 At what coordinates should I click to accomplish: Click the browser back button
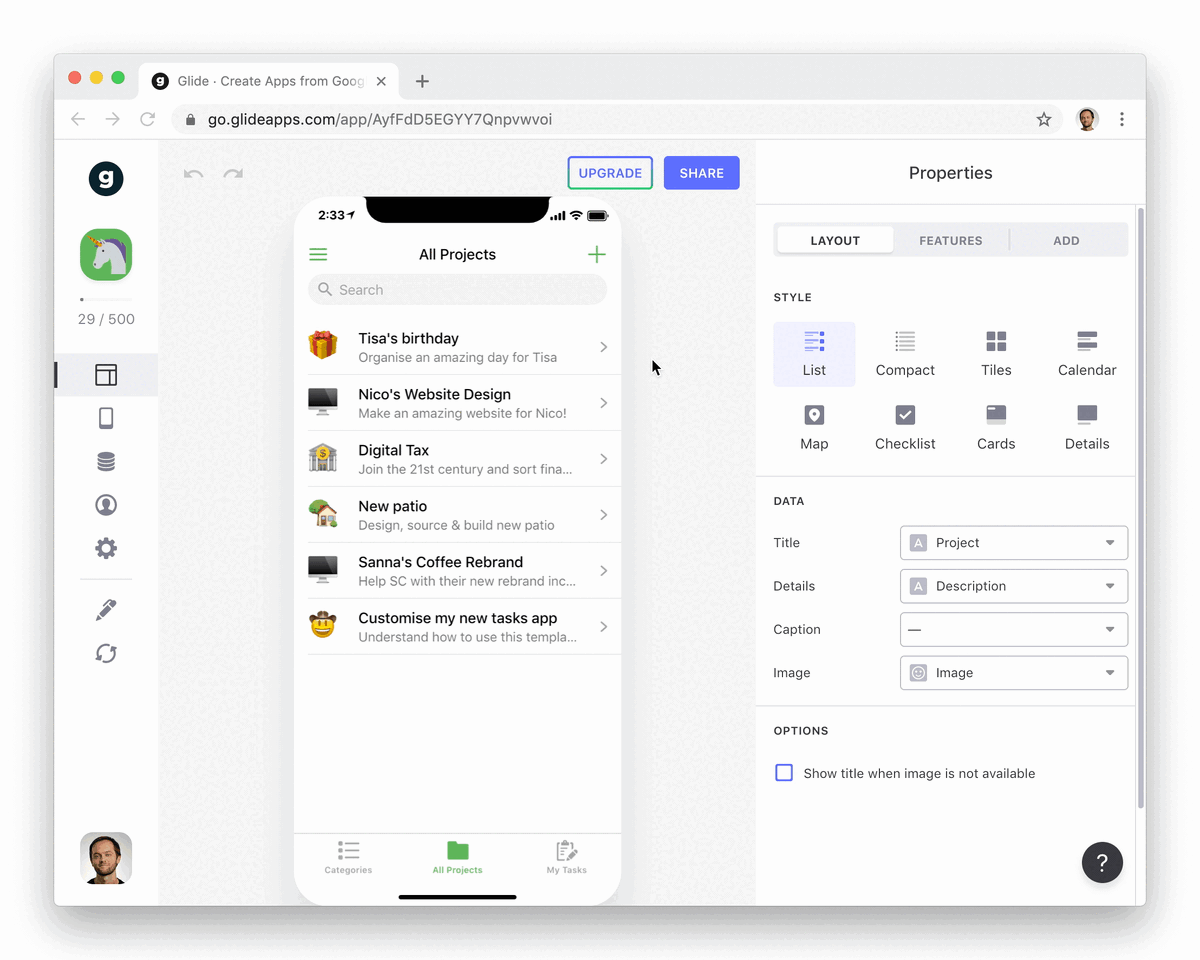coord(78,120)
